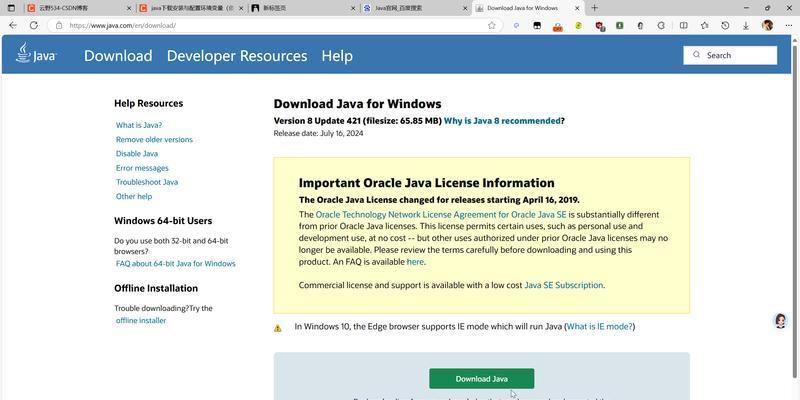Image resolution: width=800 pixels, height=400 pixels.
Task: Open the Download menu in Java header
Action: 118,56
